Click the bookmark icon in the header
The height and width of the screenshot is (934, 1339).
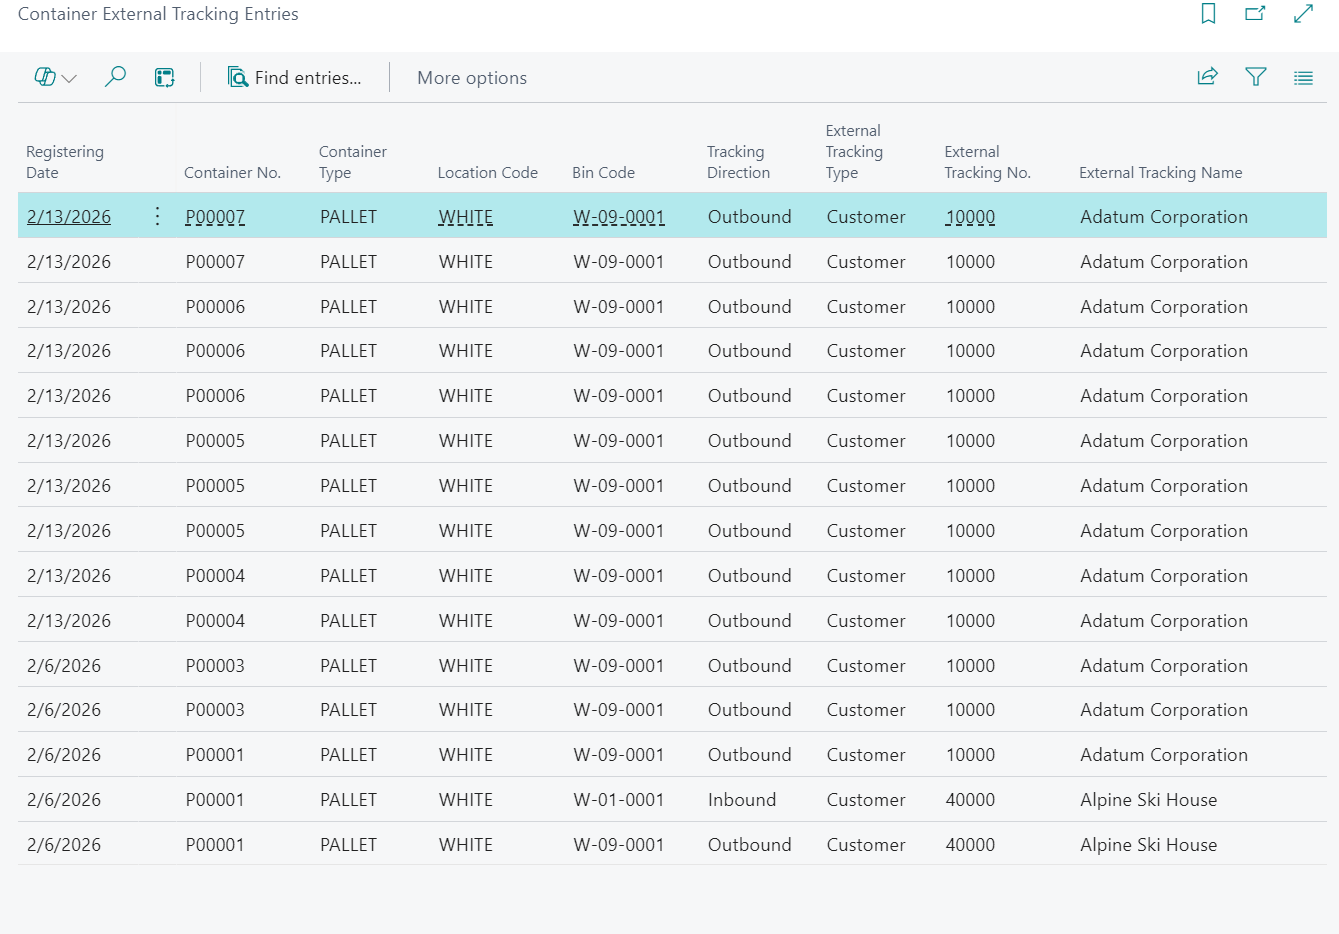[1208, 14]
